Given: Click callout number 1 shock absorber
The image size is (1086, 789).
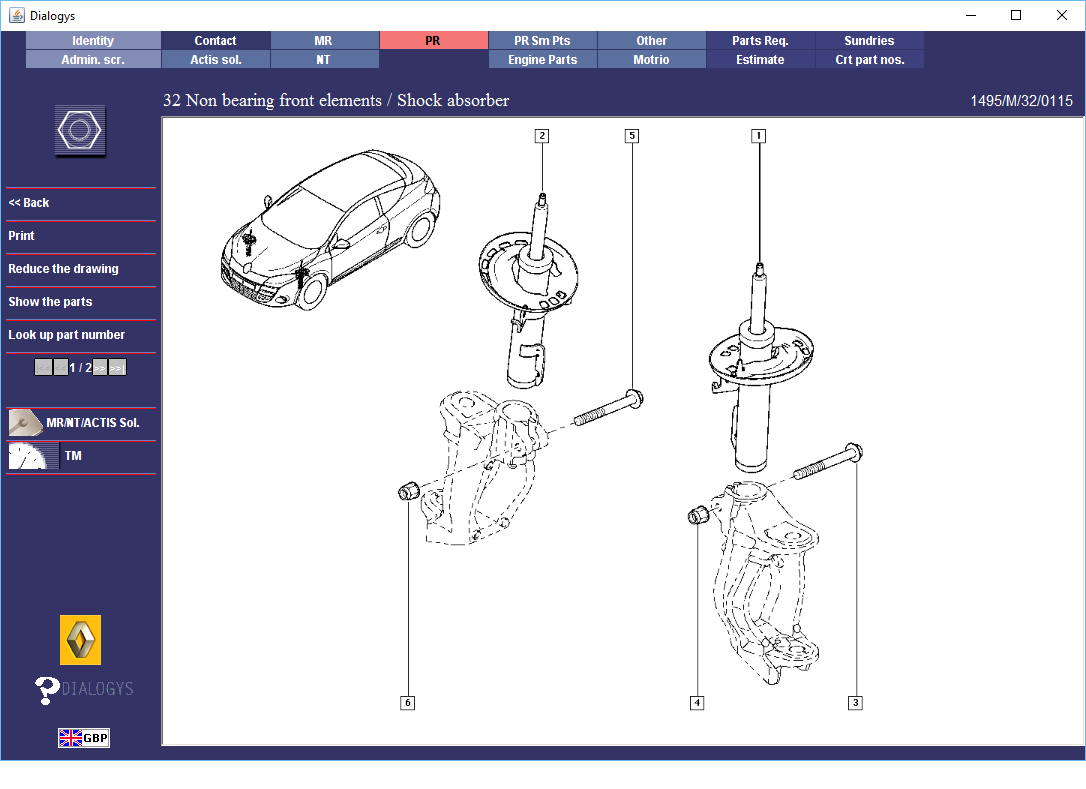Looking at the screenshot, I should [x=758, y=136].
